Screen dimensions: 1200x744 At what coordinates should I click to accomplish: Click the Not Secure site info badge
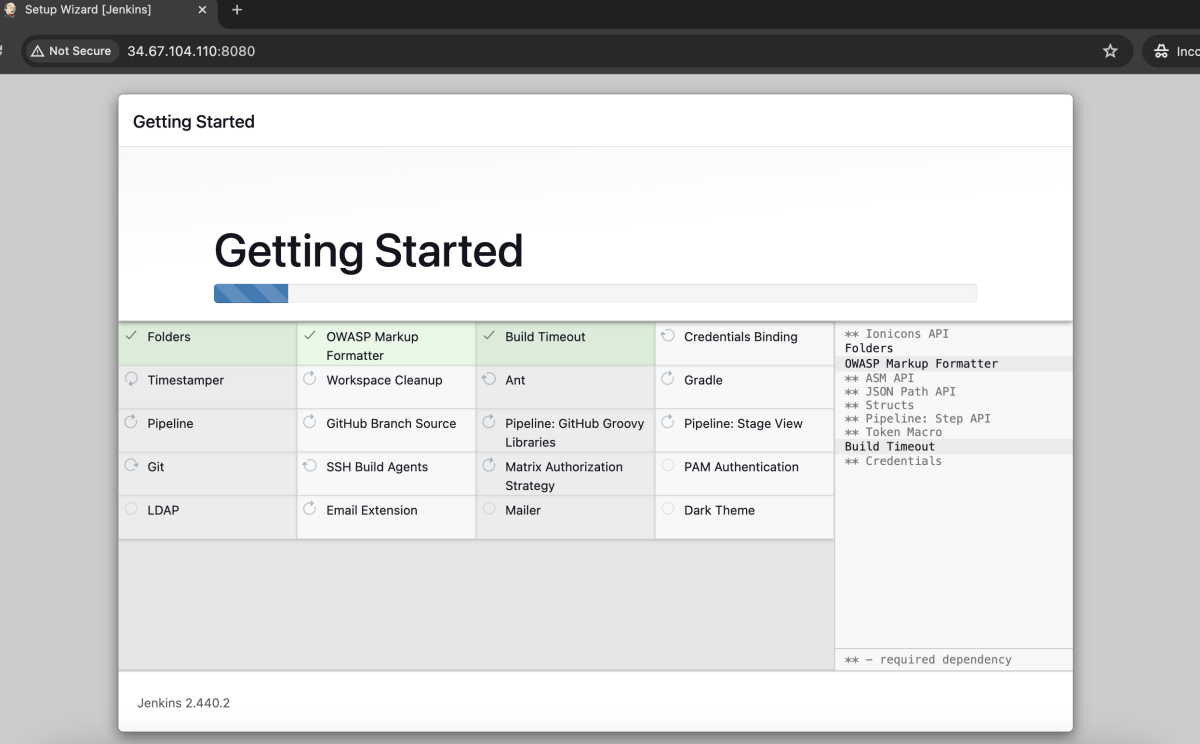pos(71,51)
